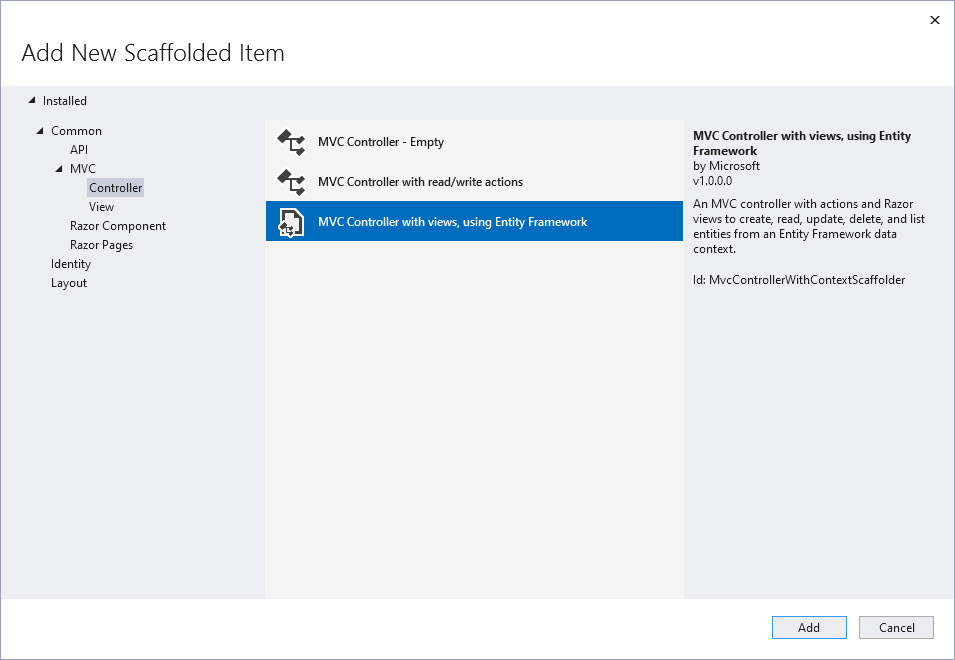This screenshot has width=955, height=660.
Task: Click the Cancel button
Action: click(x=896, y=628)
